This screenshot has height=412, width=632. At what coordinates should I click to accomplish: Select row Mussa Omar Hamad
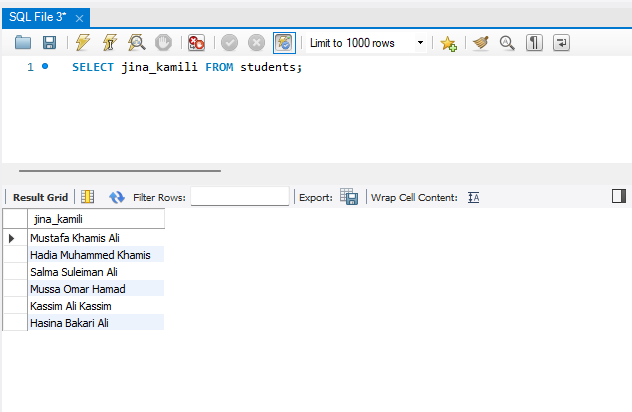[x=96, y=289]
